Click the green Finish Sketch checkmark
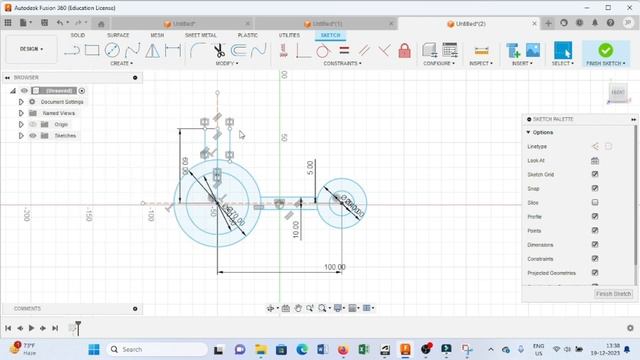This screenshot has height=360, width=640. (x=606, y=50)
